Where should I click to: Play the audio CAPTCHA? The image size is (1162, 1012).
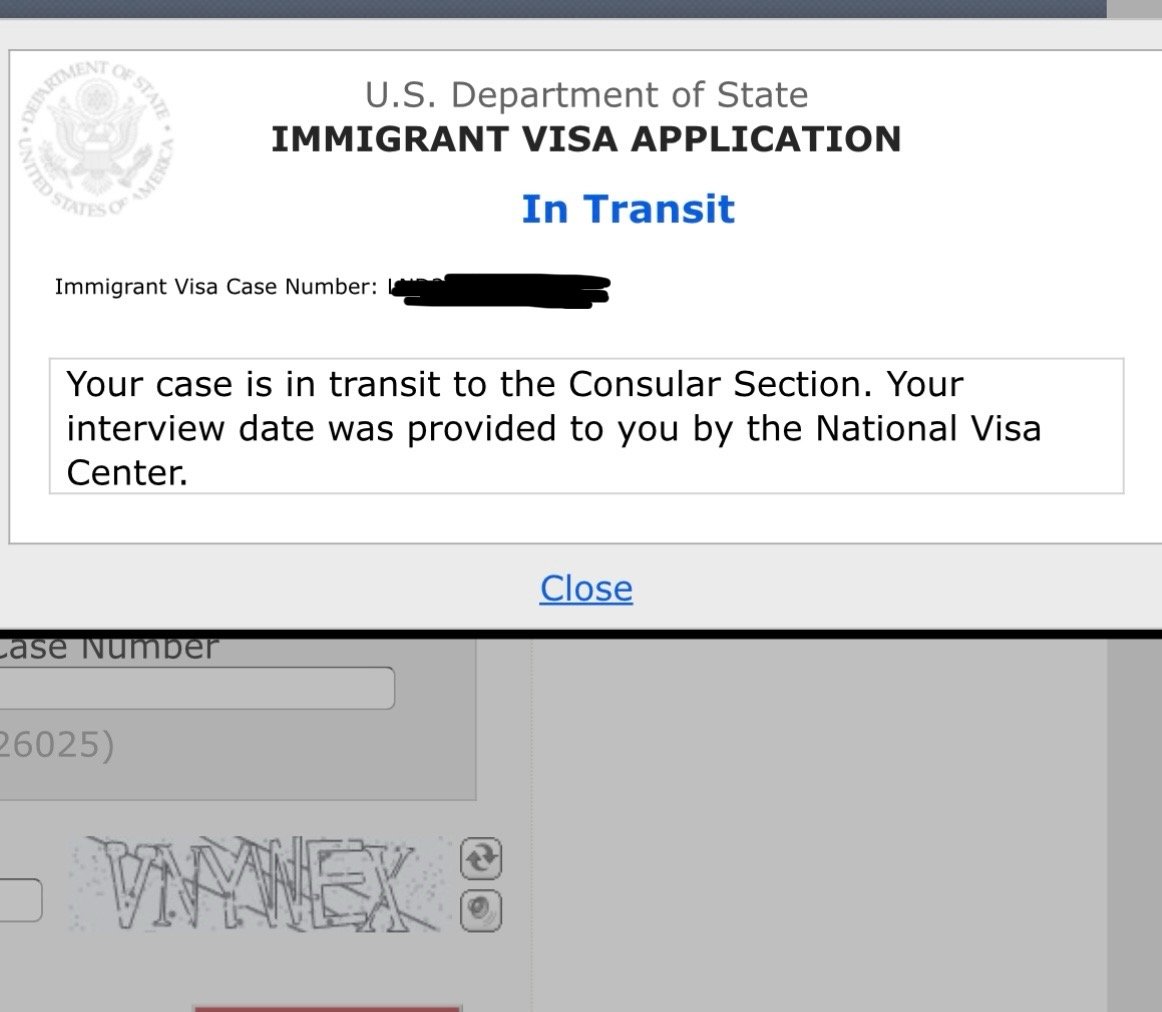pyautogui.click(x=481, y=911)
